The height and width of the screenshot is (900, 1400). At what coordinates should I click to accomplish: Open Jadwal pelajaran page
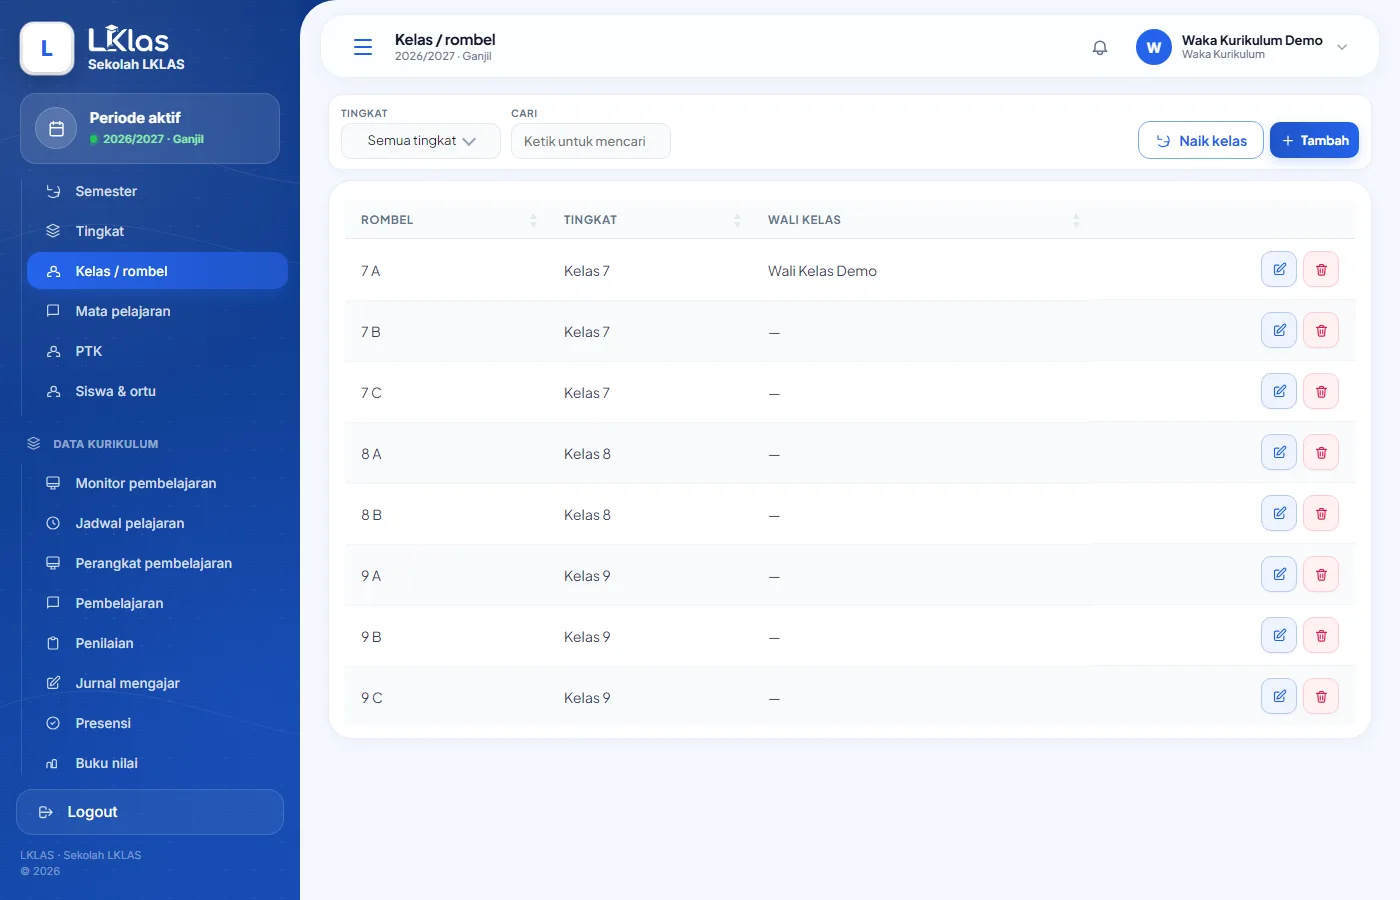pyautogui.click(x=157, y=523)
